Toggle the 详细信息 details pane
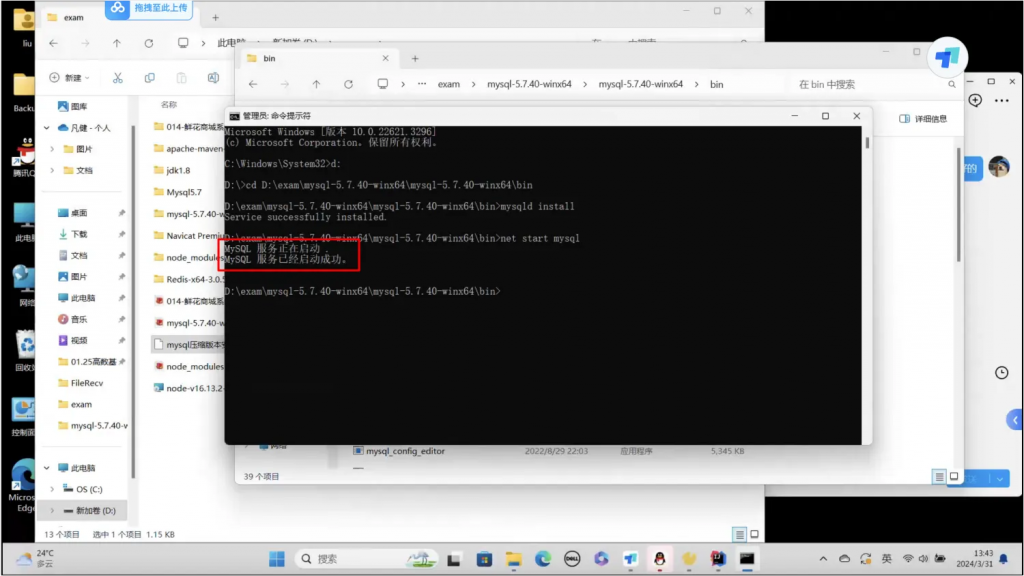 coord(923,119)
